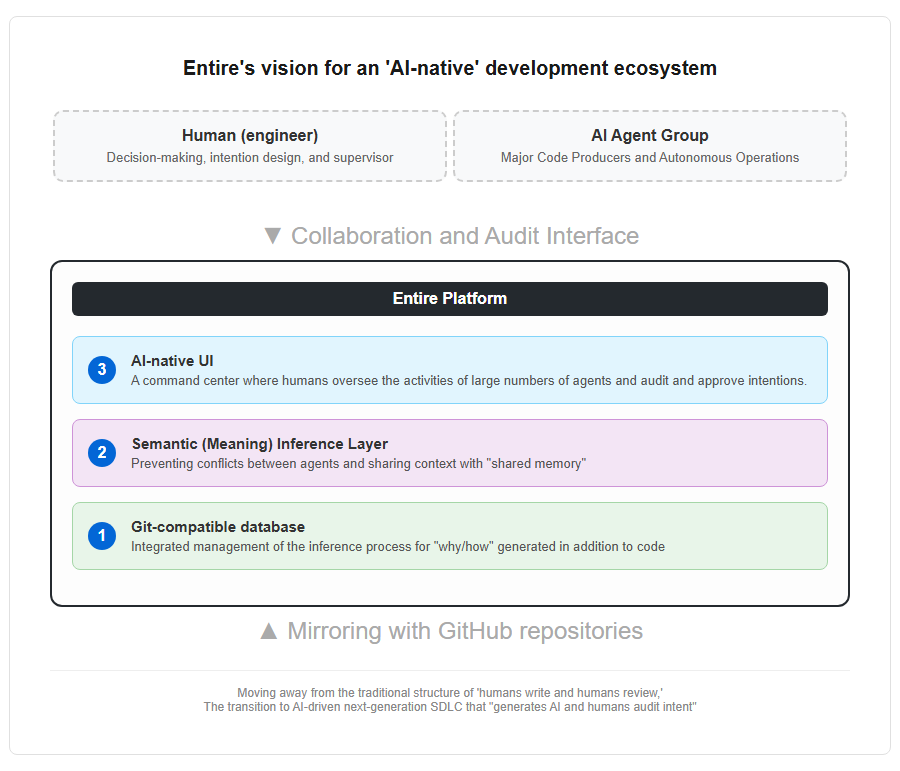900x771 pixels.
Task: Click the 'Major Code Producers' subtitle text
Action: 650,158
